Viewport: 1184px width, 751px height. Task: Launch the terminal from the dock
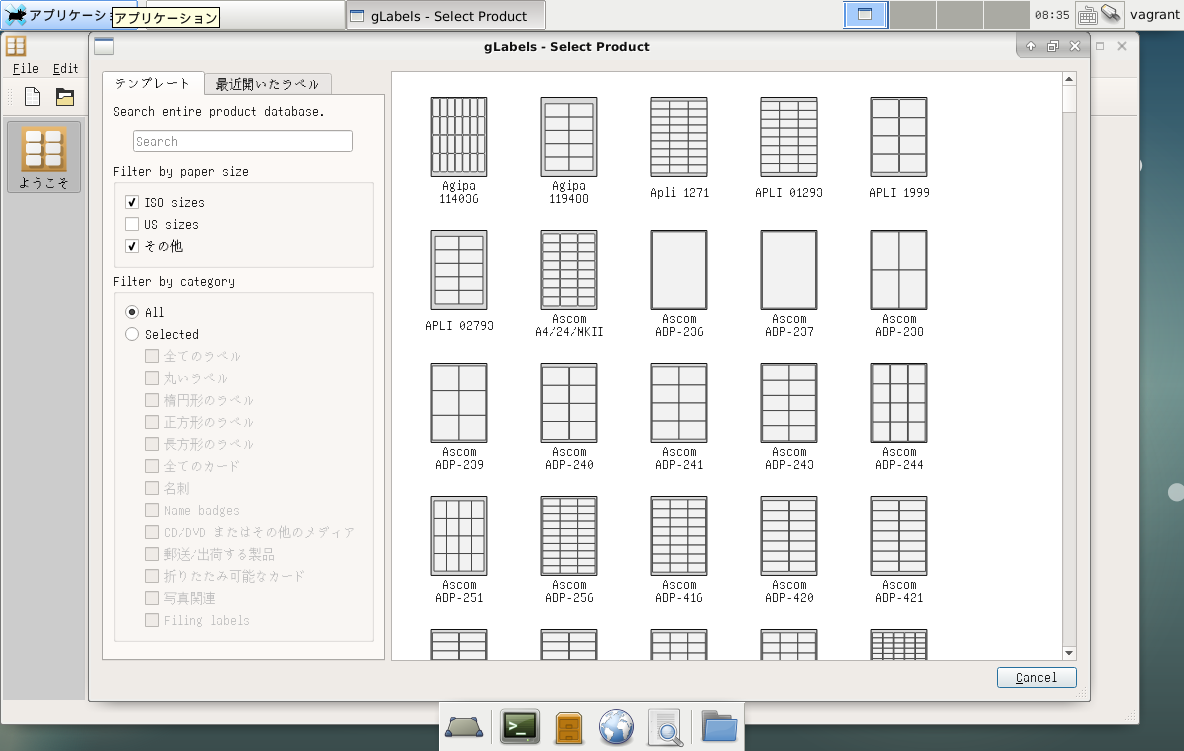coord(520,727)
